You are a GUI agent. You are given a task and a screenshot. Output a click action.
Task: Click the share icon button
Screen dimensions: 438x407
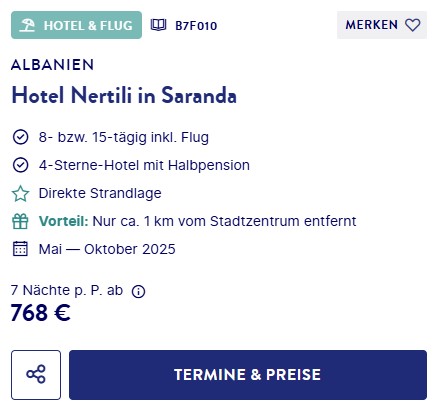pos(36,375)
